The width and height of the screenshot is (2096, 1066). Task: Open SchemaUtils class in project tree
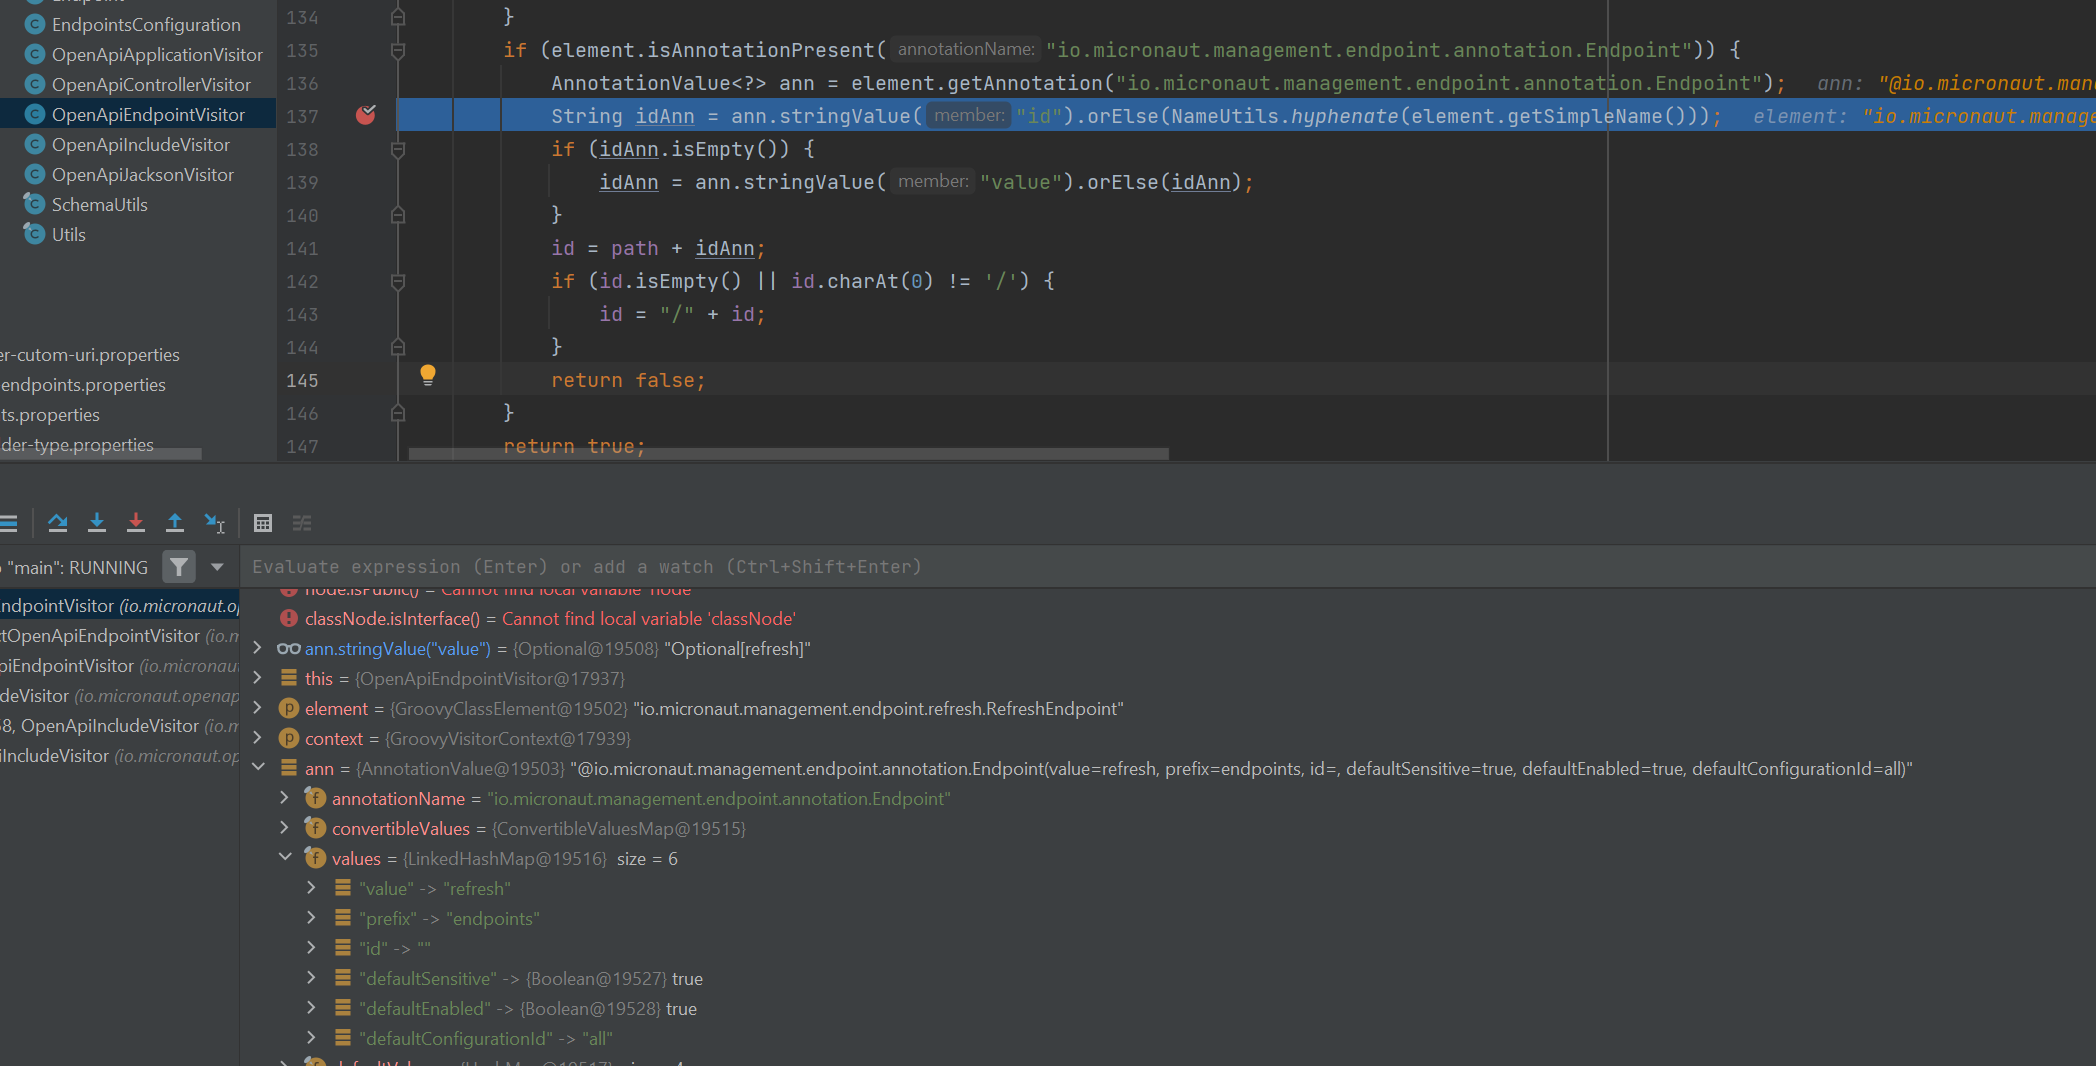(x=100, y=205)
